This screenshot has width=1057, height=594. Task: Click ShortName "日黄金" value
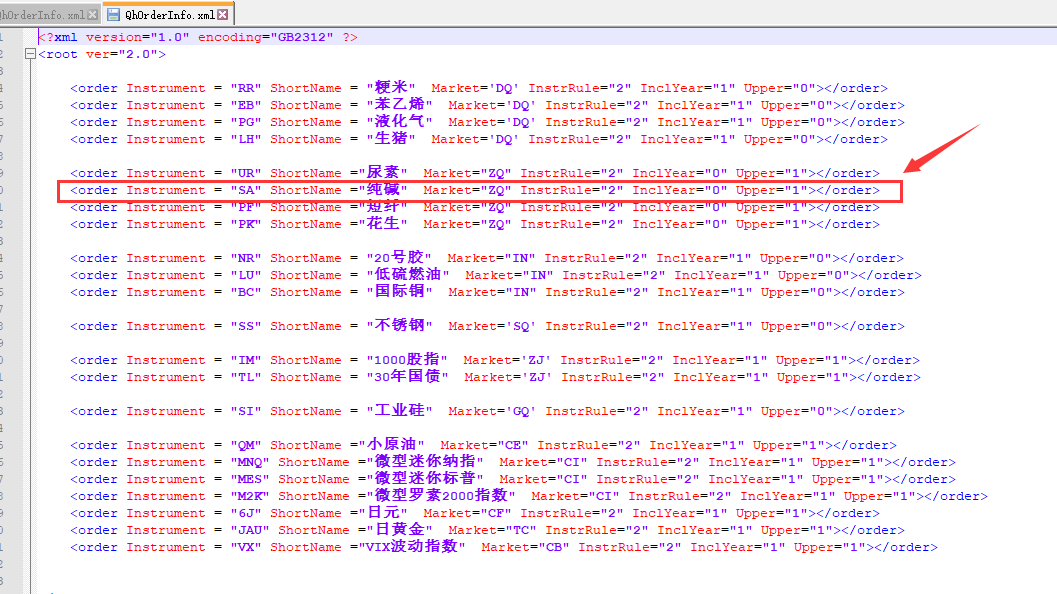coord(399,529)
